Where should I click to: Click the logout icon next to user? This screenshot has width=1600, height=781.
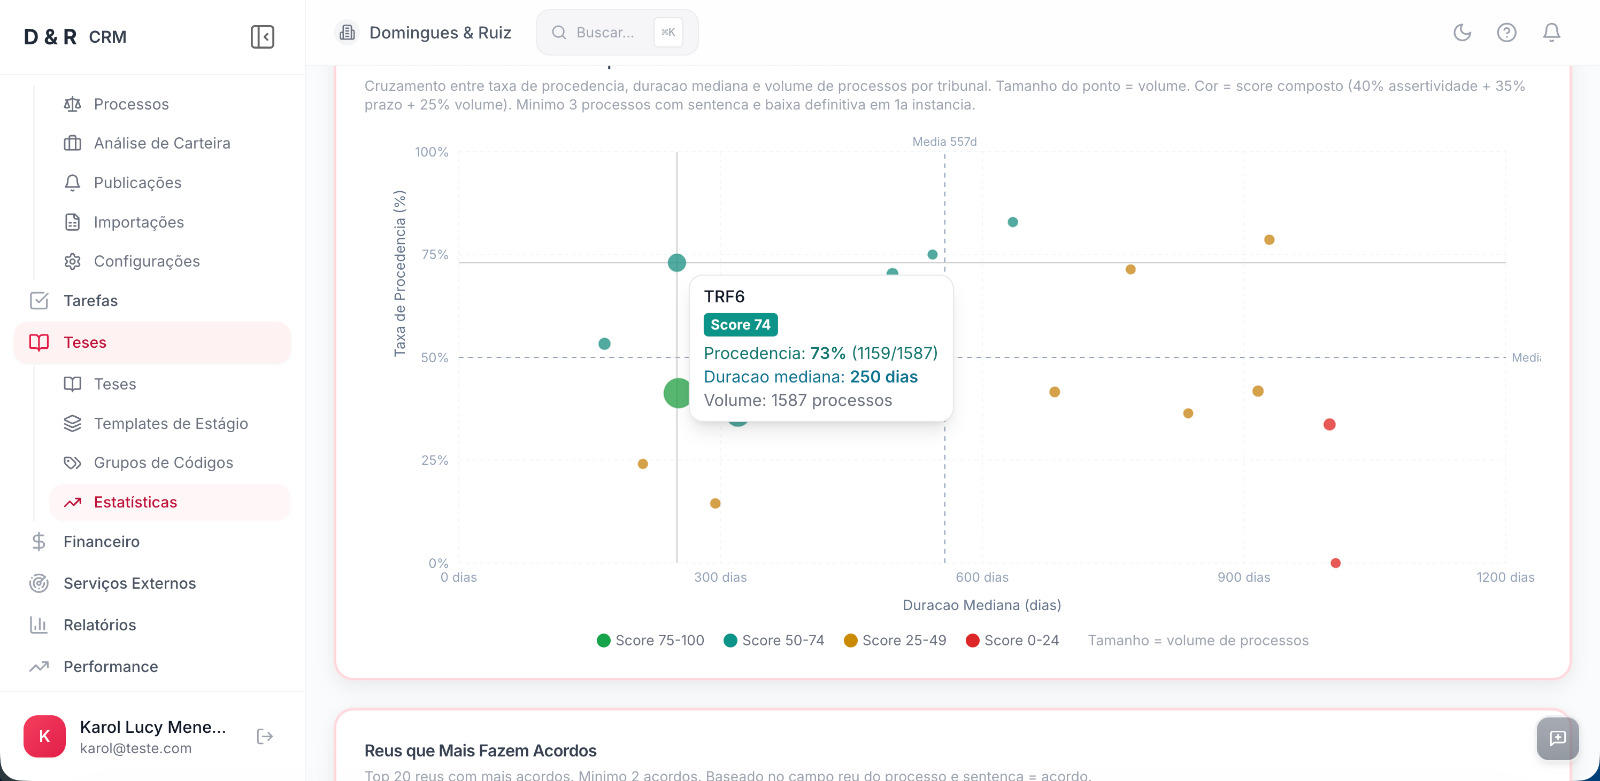click(265, 737)
